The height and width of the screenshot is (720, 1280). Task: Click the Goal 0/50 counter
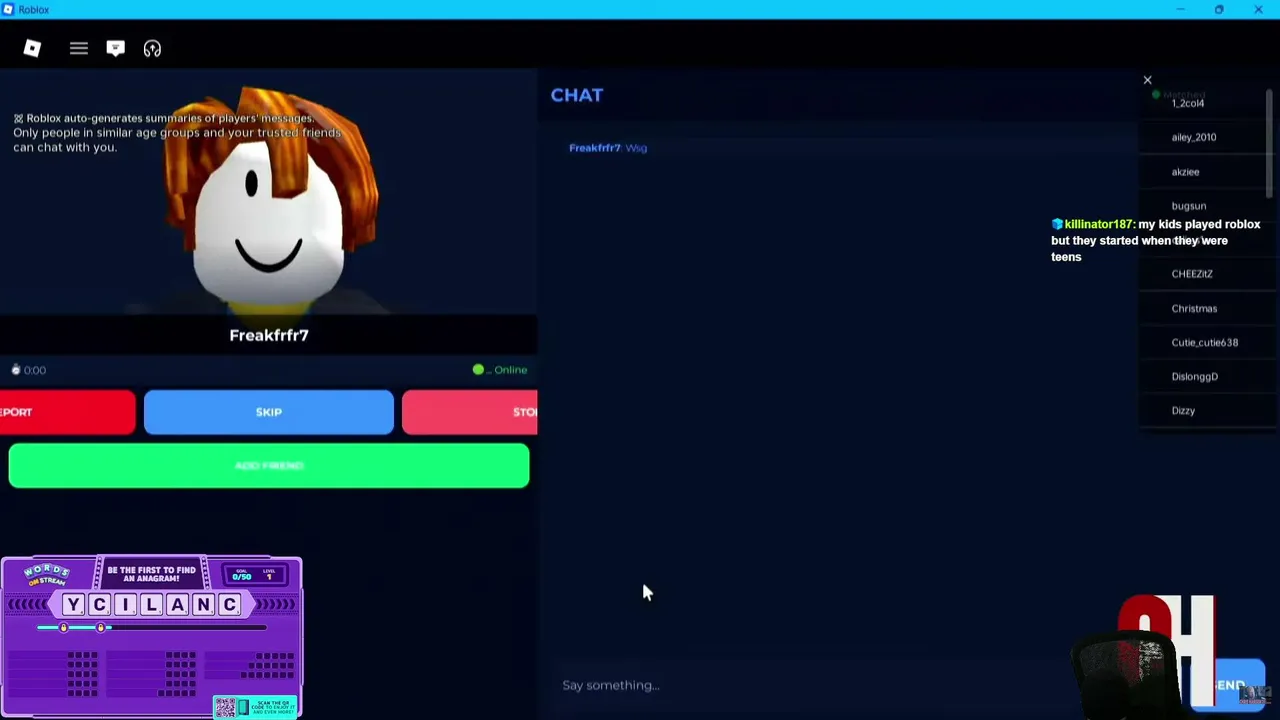(x=241, y=574)
